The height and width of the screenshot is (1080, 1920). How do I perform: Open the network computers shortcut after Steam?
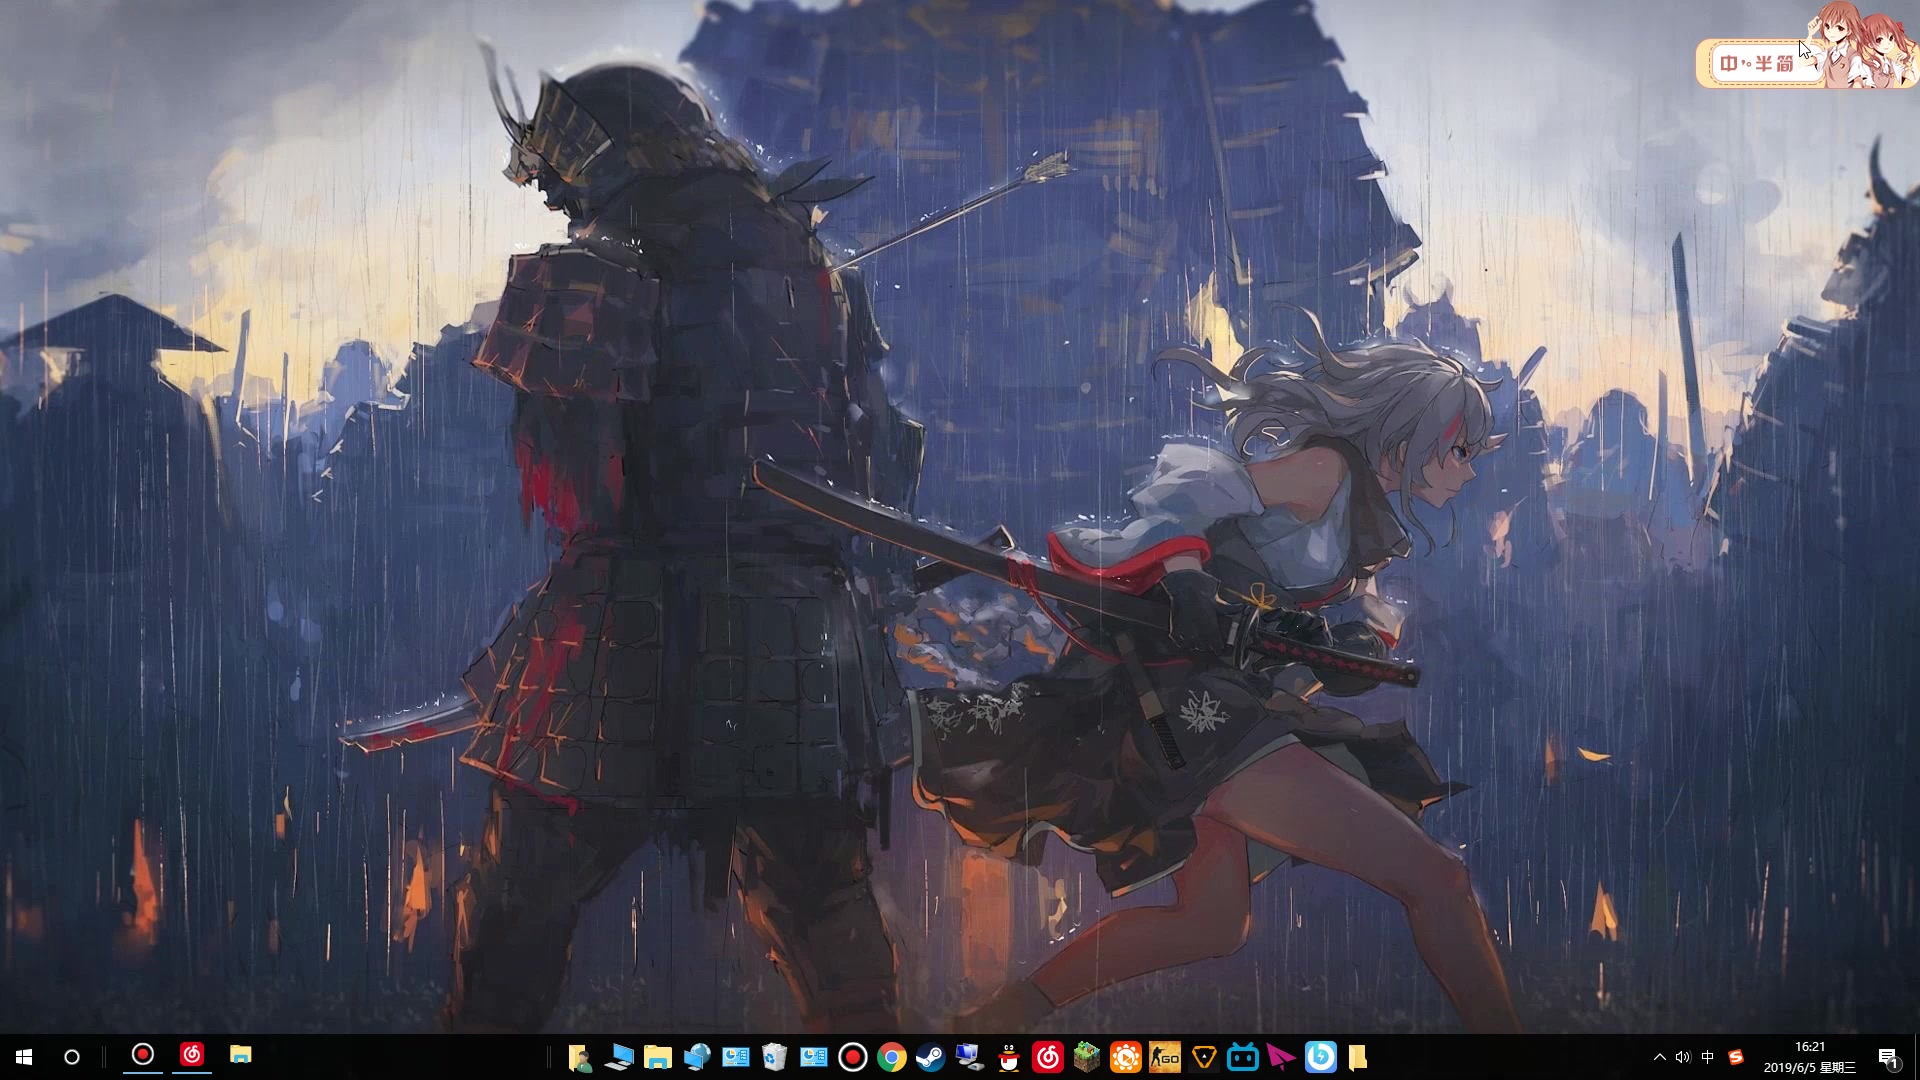969,1057
